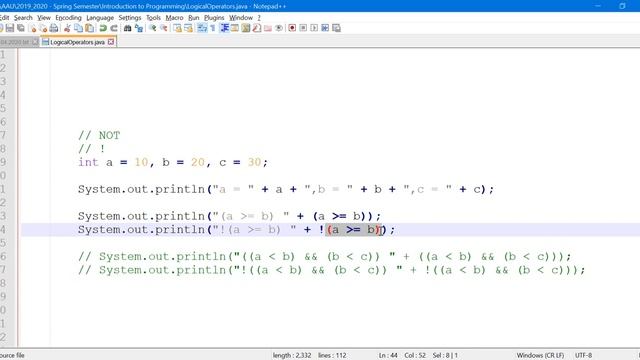Open the ? help menu
Screen dimensions: 640x360
coord(259,18)
